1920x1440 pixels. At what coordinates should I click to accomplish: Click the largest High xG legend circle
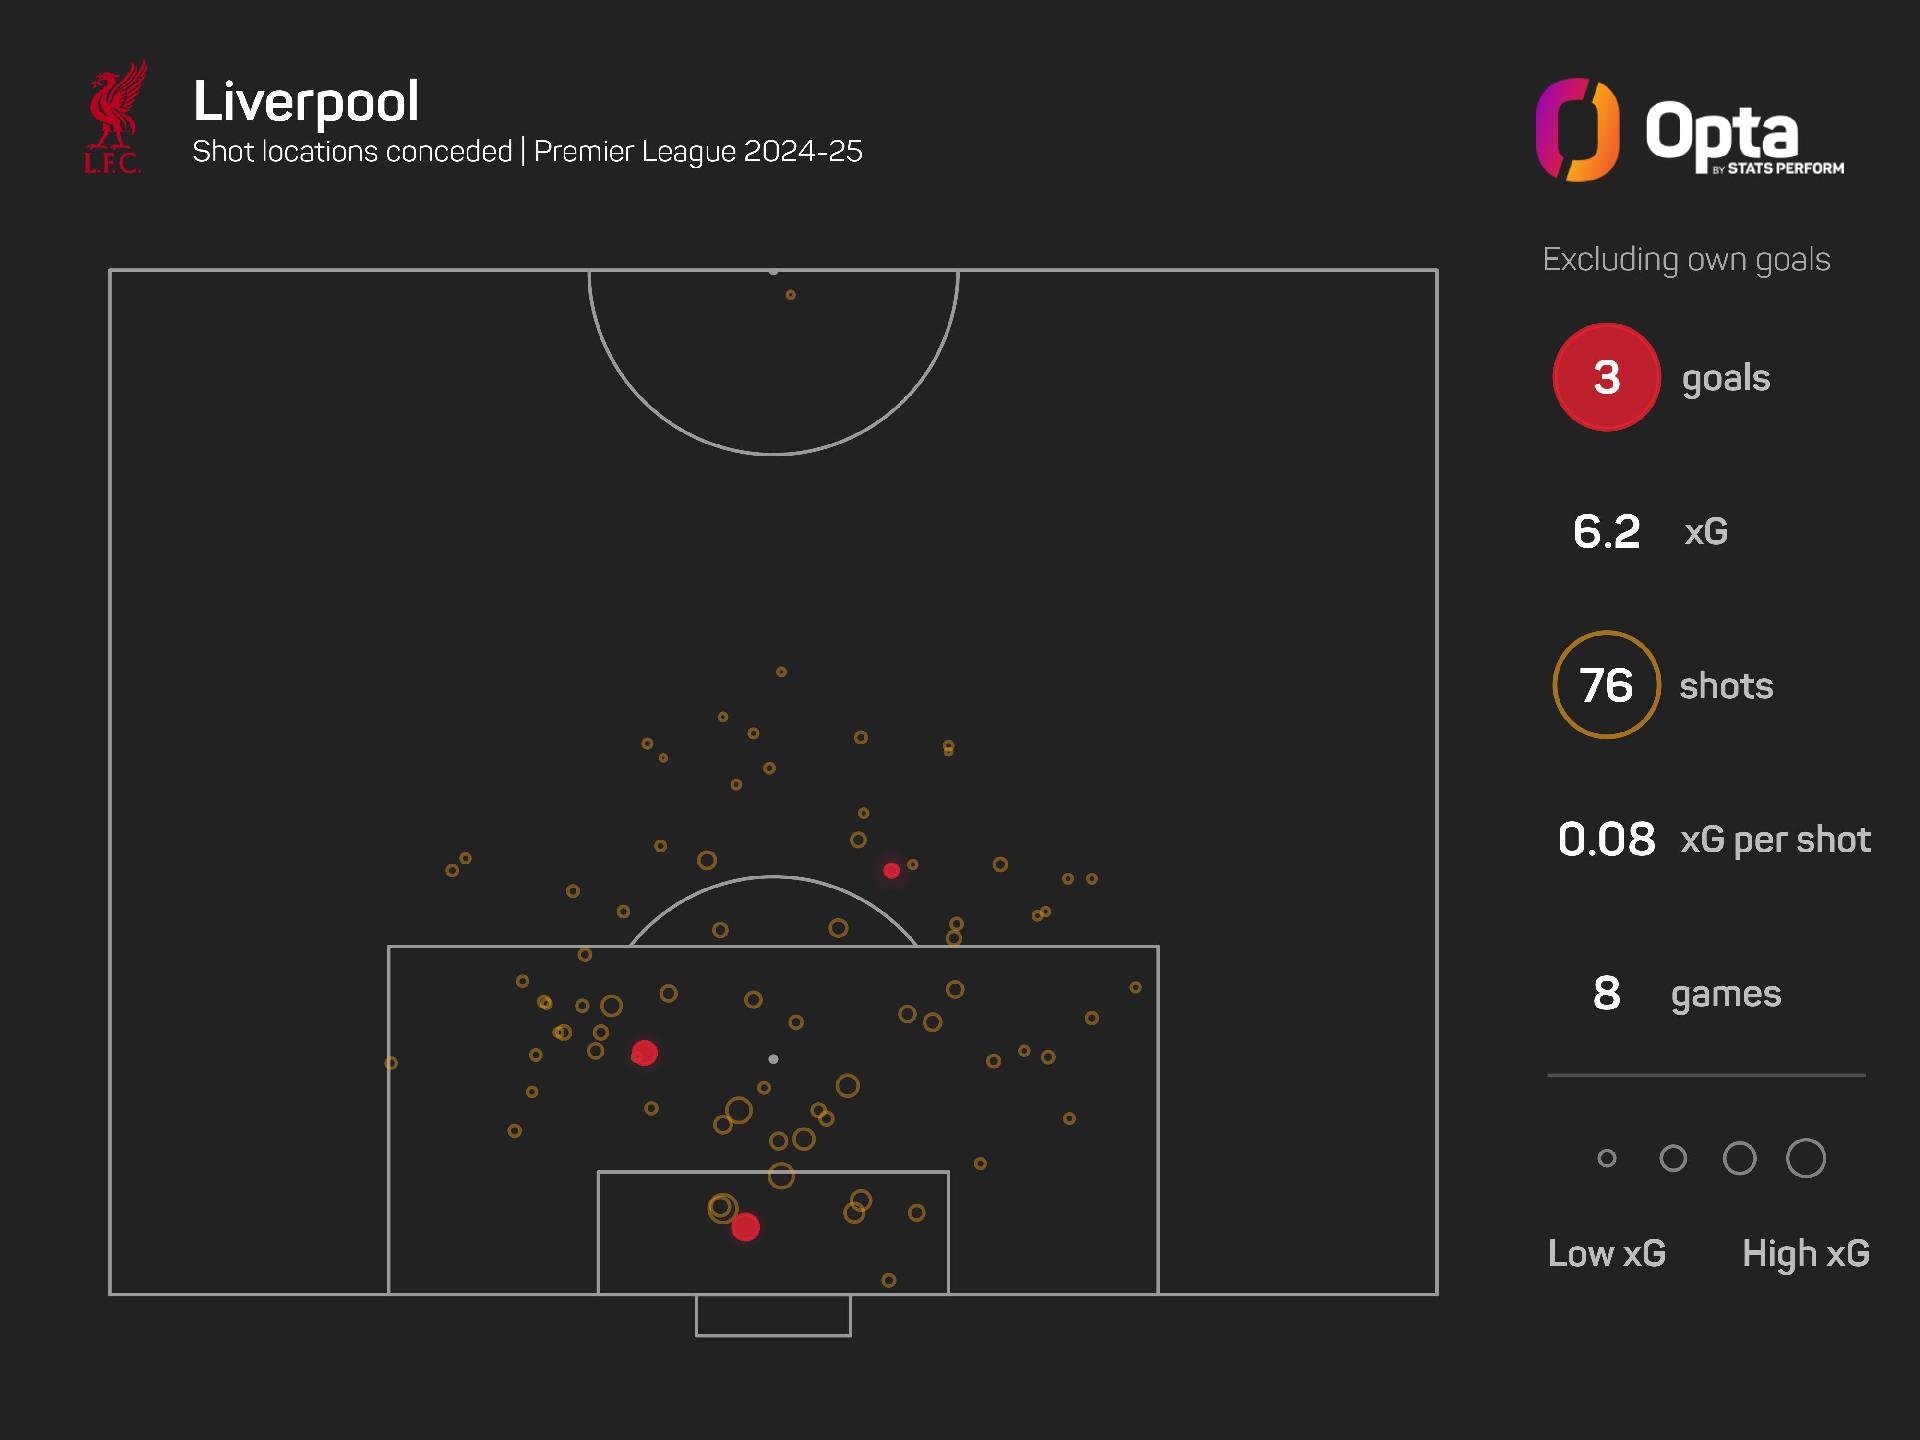pos(1806,1158)
